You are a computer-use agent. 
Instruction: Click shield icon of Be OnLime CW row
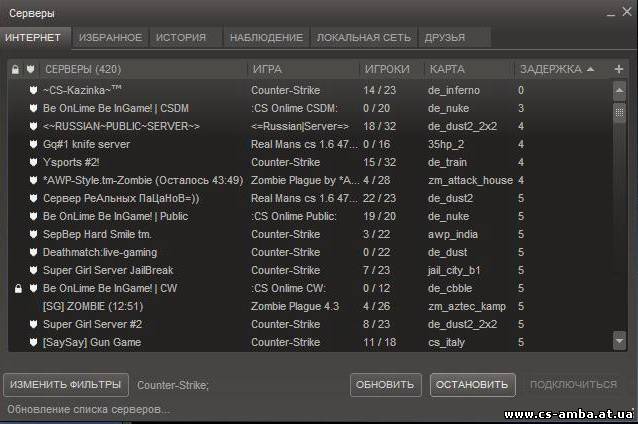(34, 288)
